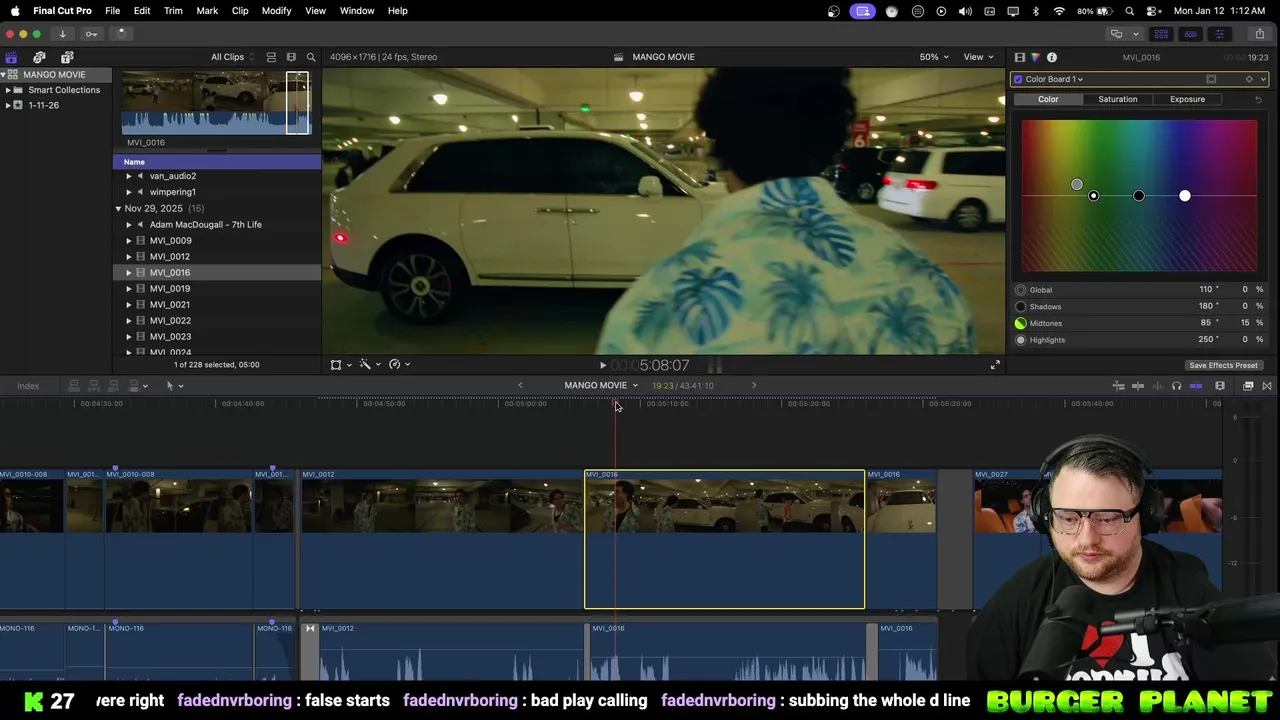1280x720 pixels.
Task: Open the Apple menu
Action: point(15,11)
